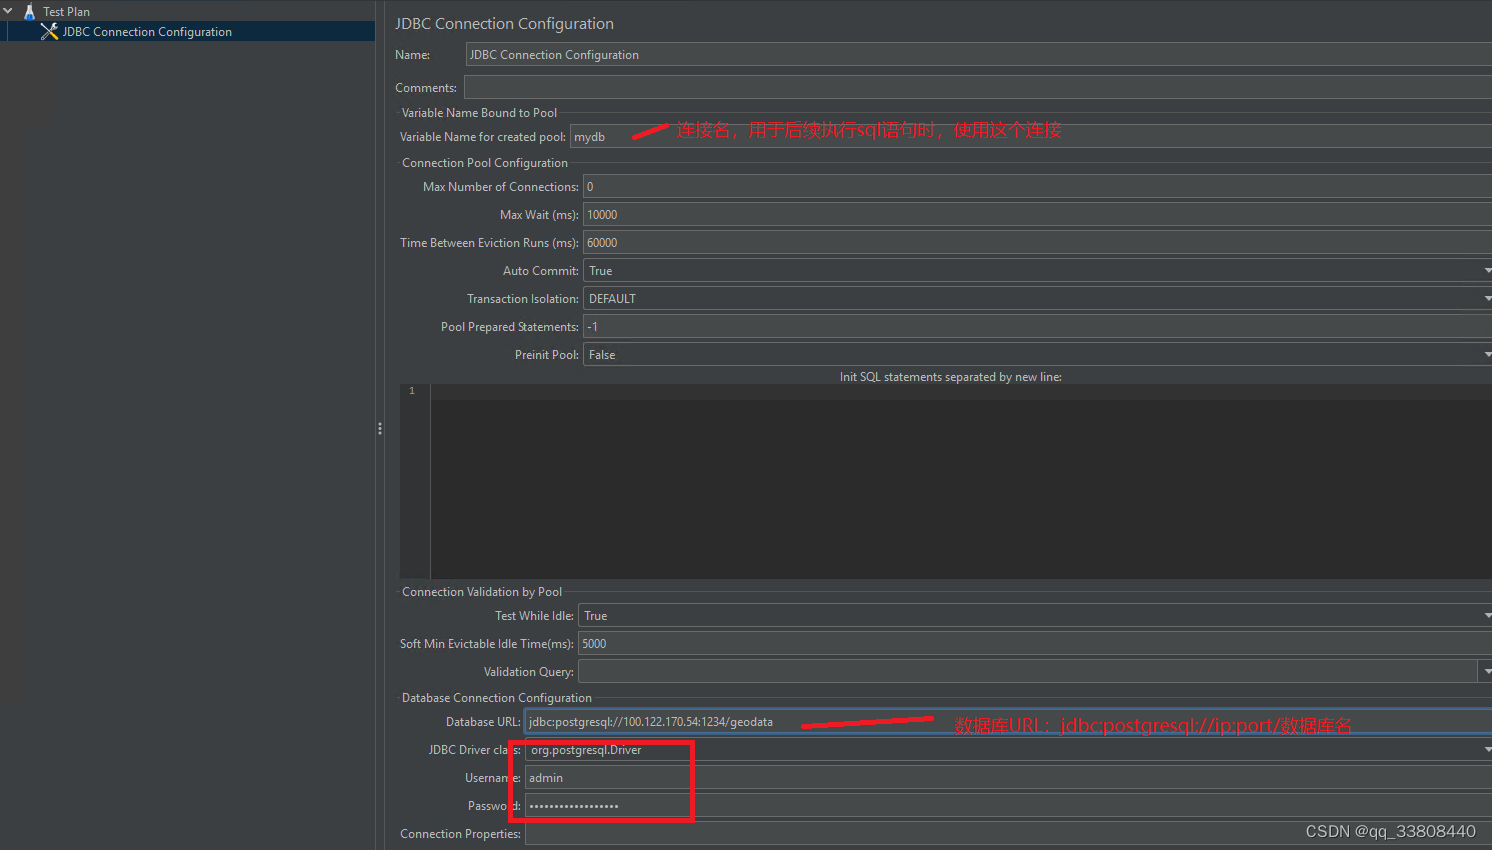Click line number 1 in SQL editor gutter
1492x850 pixels.
pos(411,391)
